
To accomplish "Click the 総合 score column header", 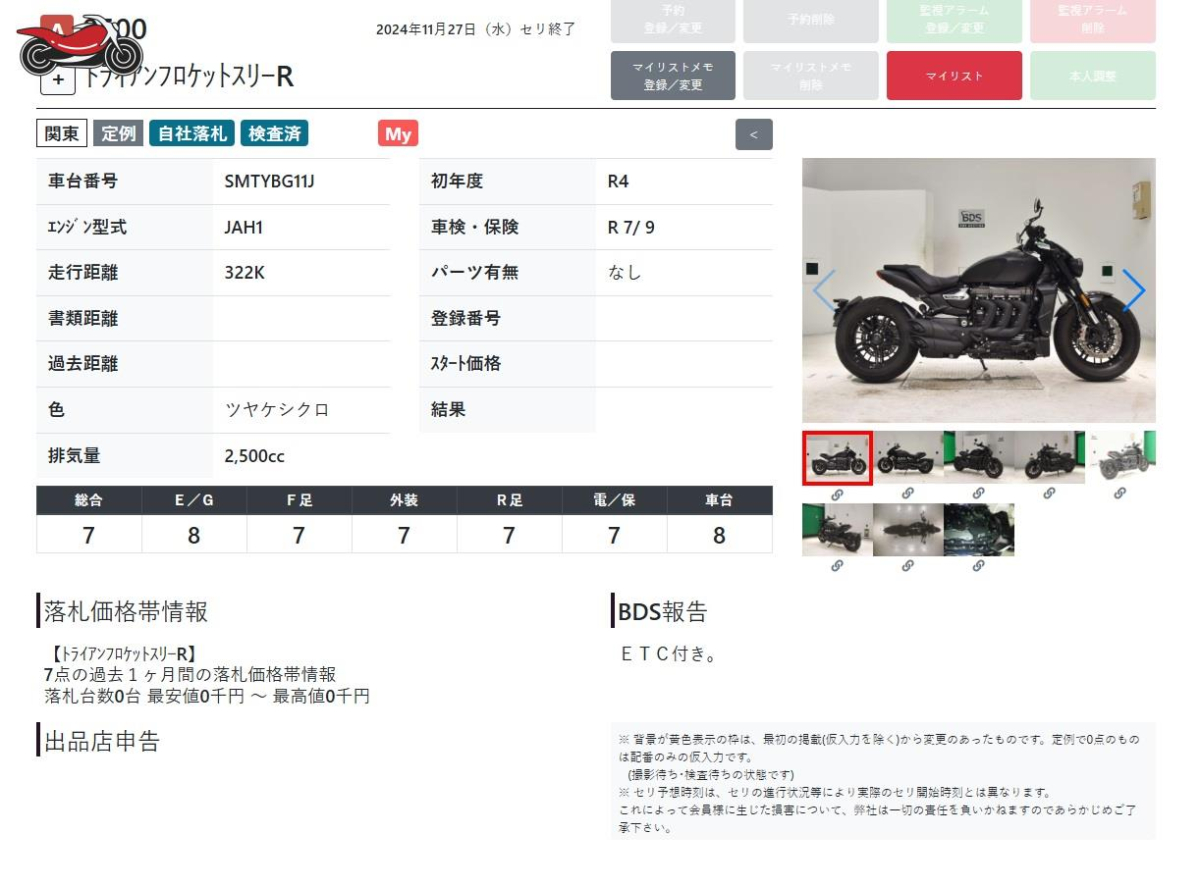I will click(89, 500).
